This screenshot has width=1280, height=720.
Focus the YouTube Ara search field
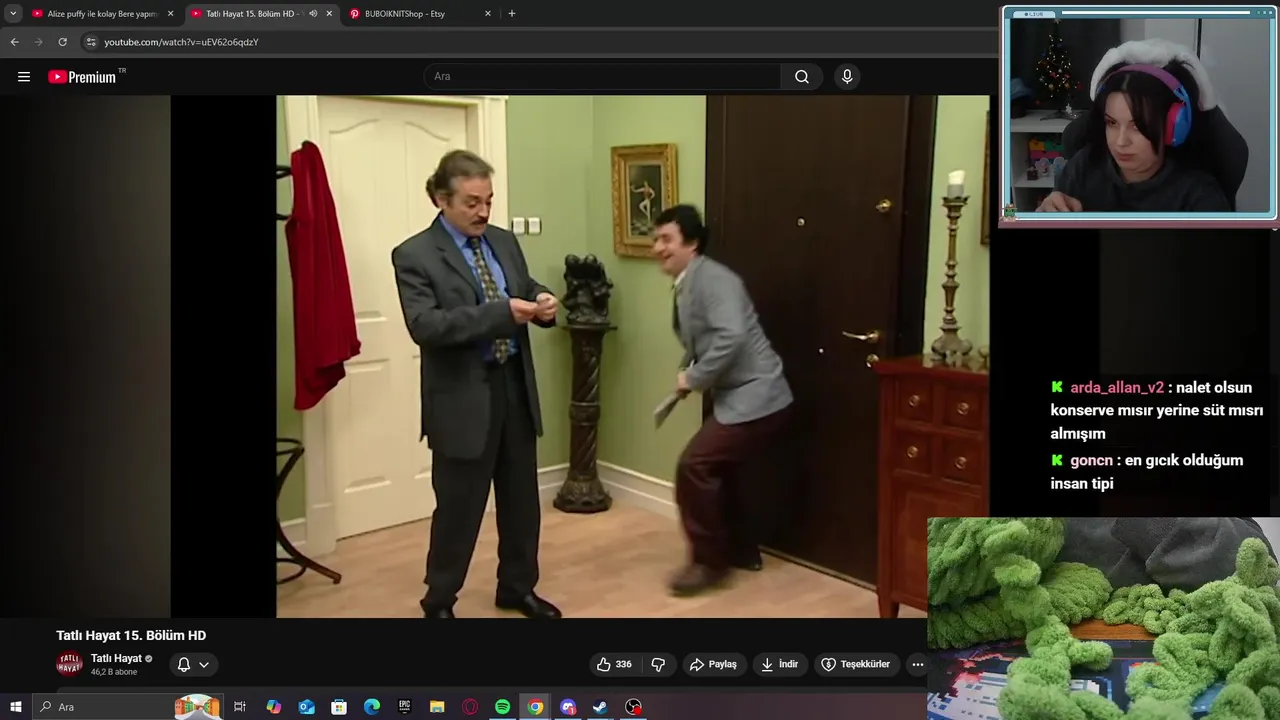coord(603,77)
